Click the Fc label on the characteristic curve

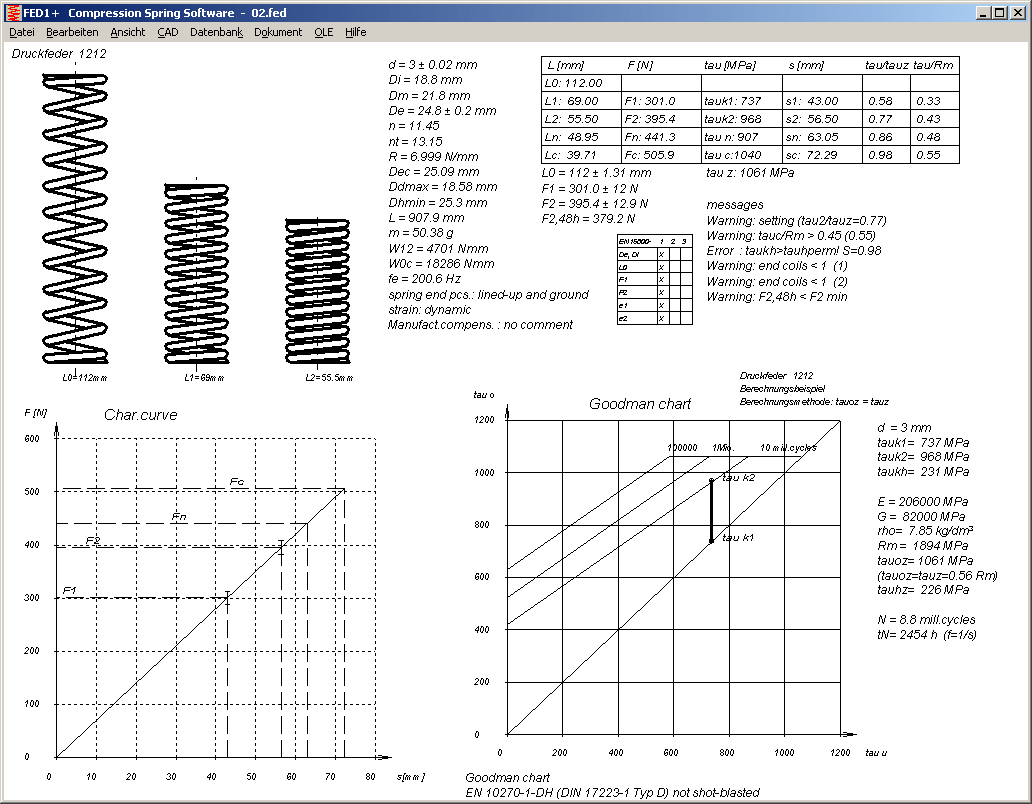click(x=237, y=482)
